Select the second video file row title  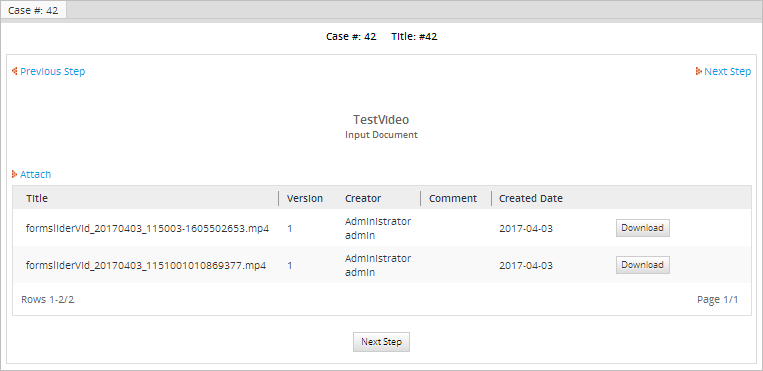pyautogui.click(x=146, y=265)
